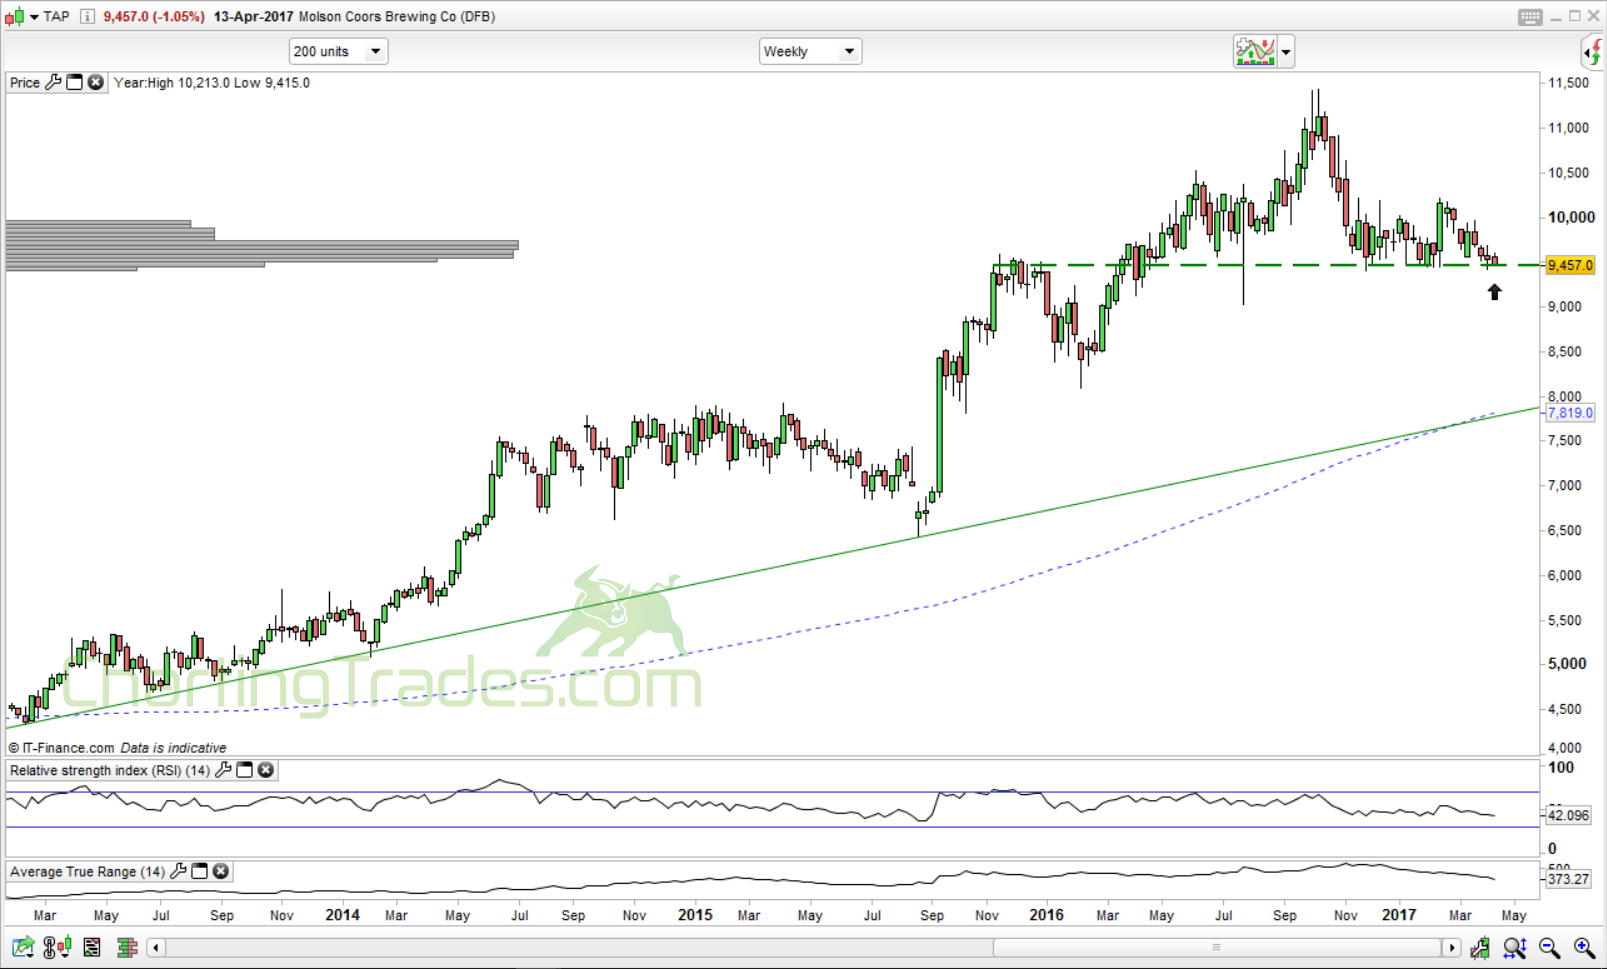Open the Price panel wrench settings

click(x=53, y=82)
